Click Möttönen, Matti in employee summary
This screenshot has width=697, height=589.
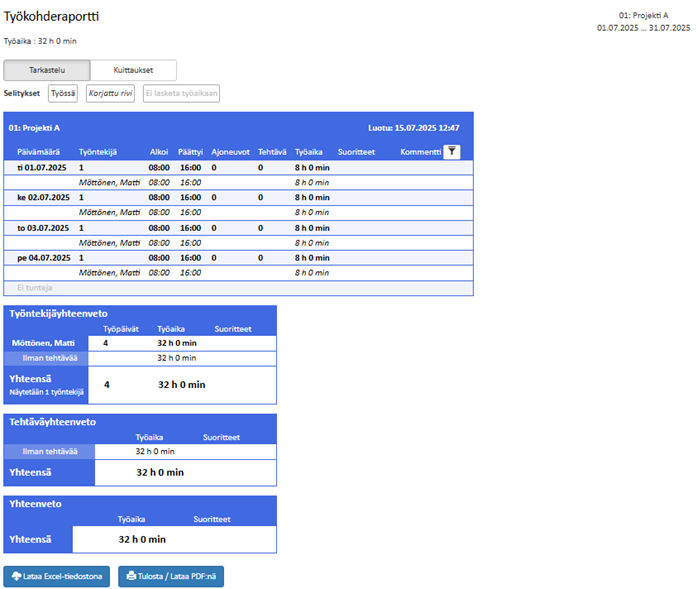[44, 343]
